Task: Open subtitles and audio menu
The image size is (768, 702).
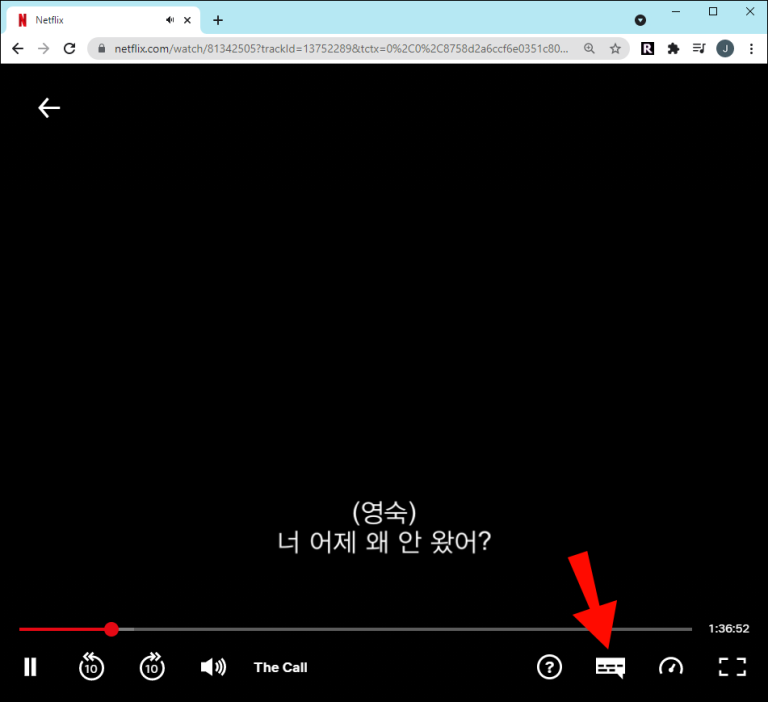Action: [610, 668]
